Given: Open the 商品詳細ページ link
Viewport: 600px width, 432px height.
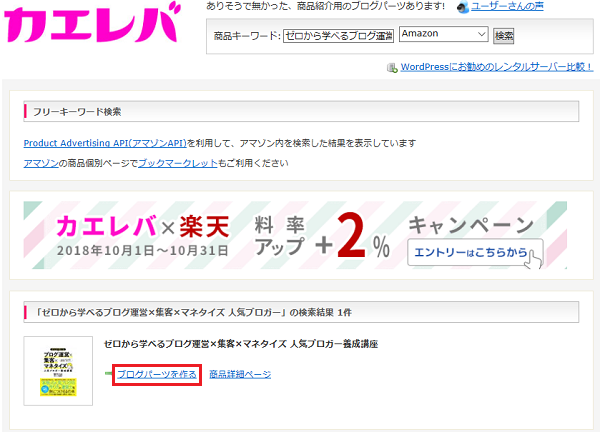Looking at the screenshot, I should point(240,375).
